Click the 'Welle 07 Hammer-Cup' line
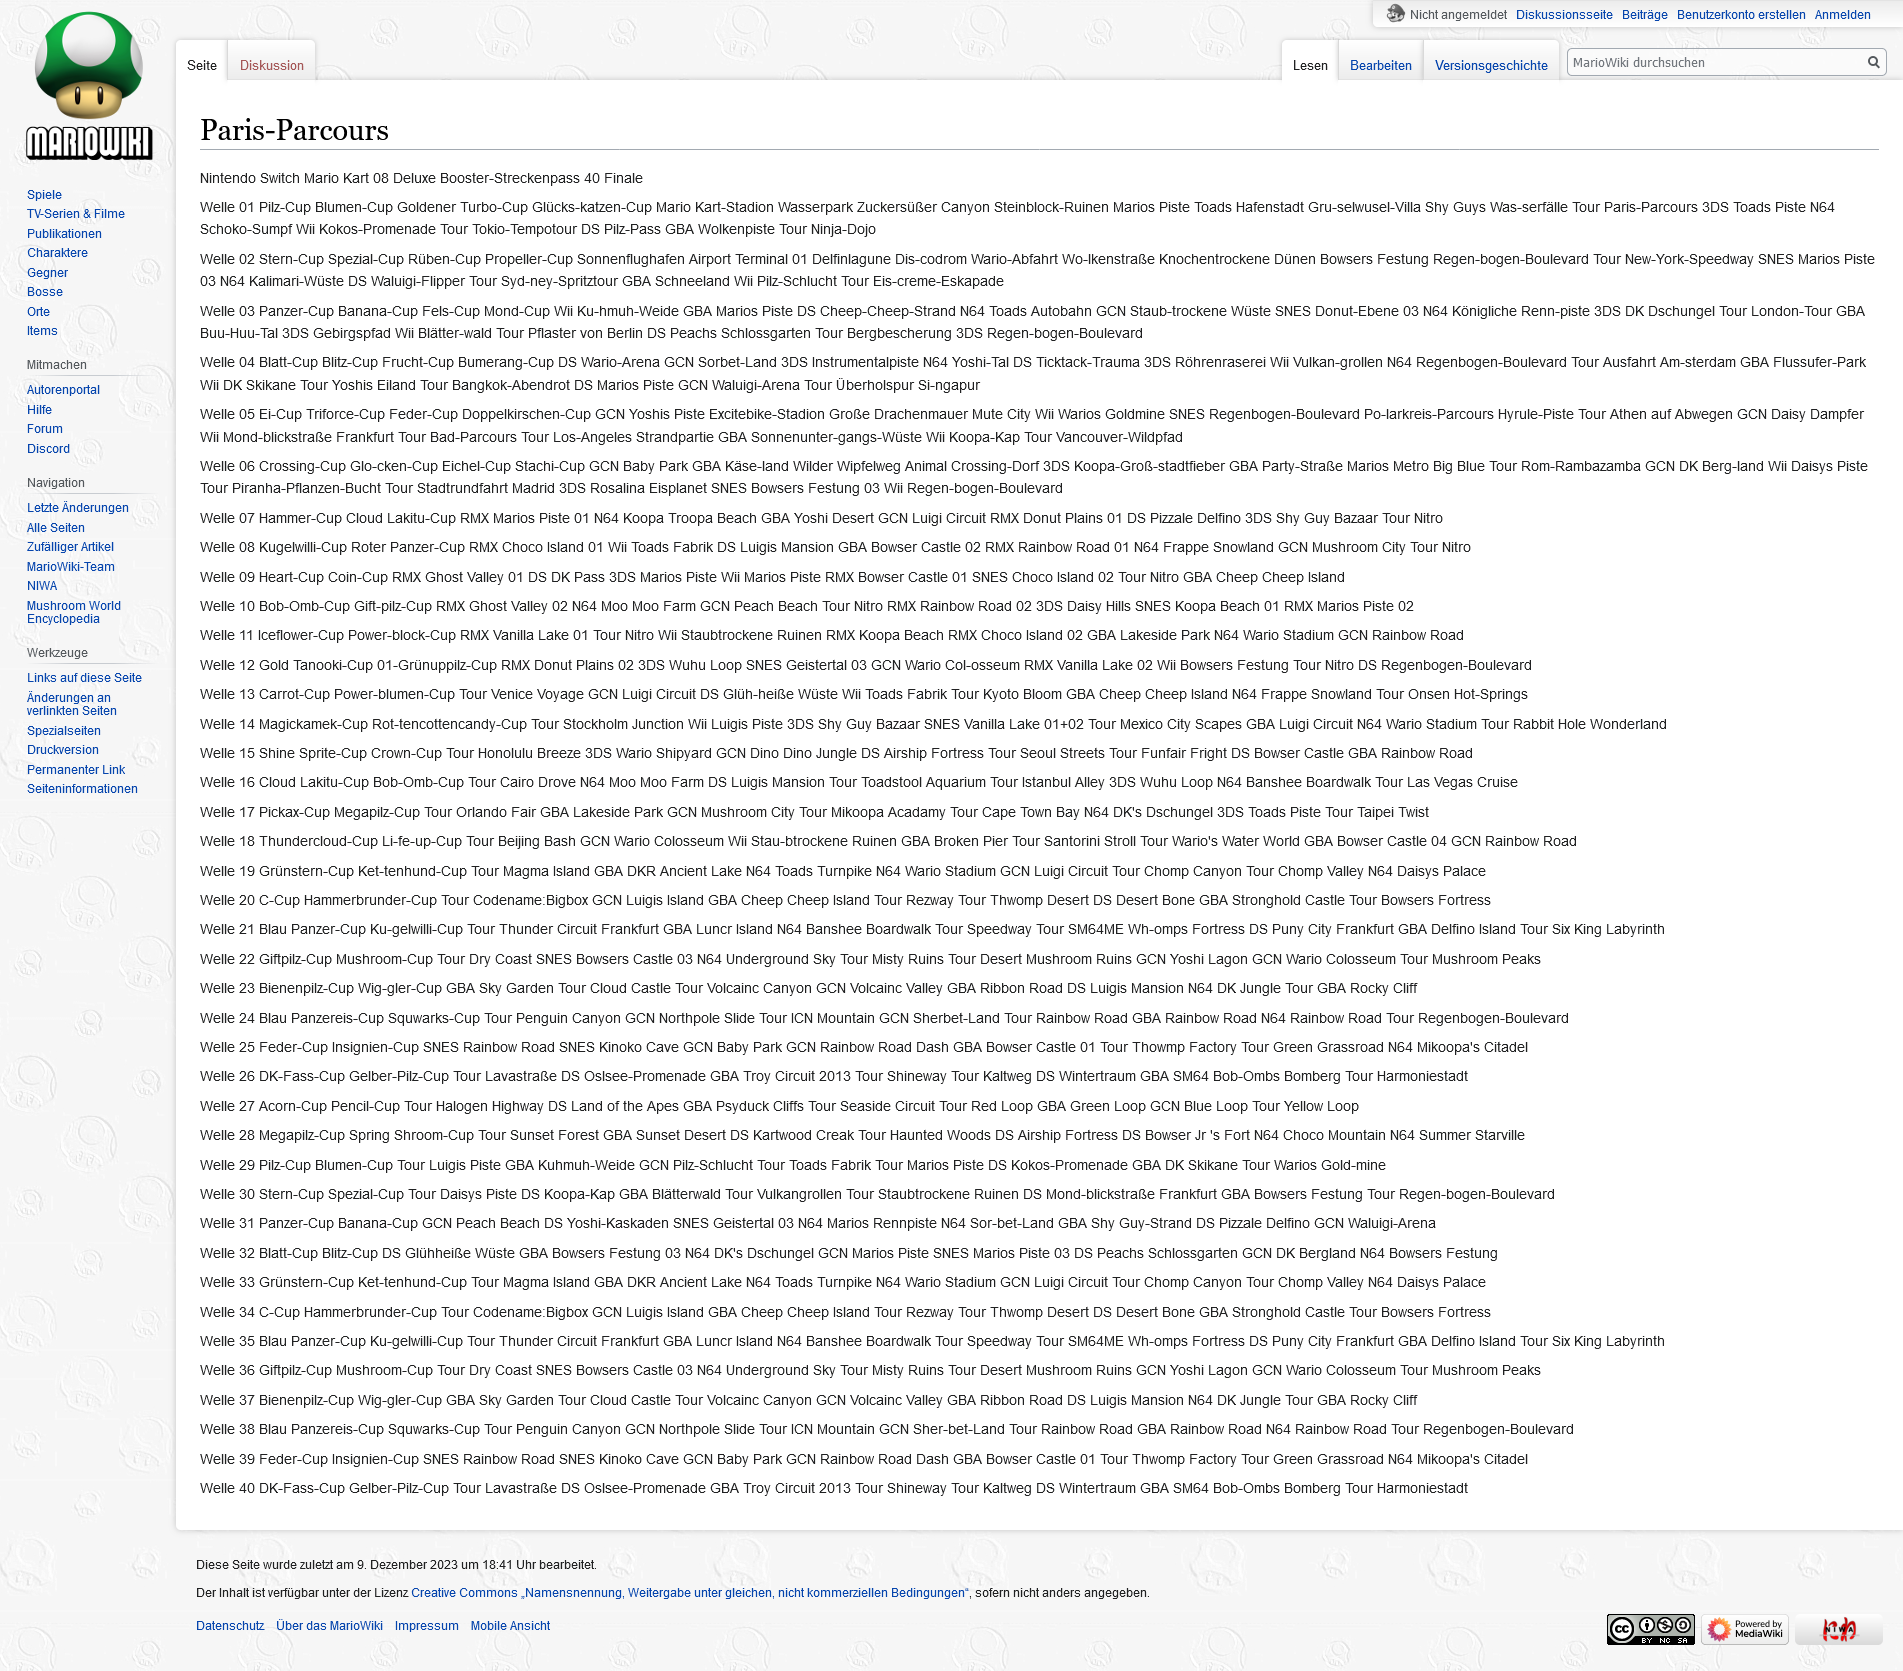The width and height of the screenshot is (1903, 1671). (821, 518)
